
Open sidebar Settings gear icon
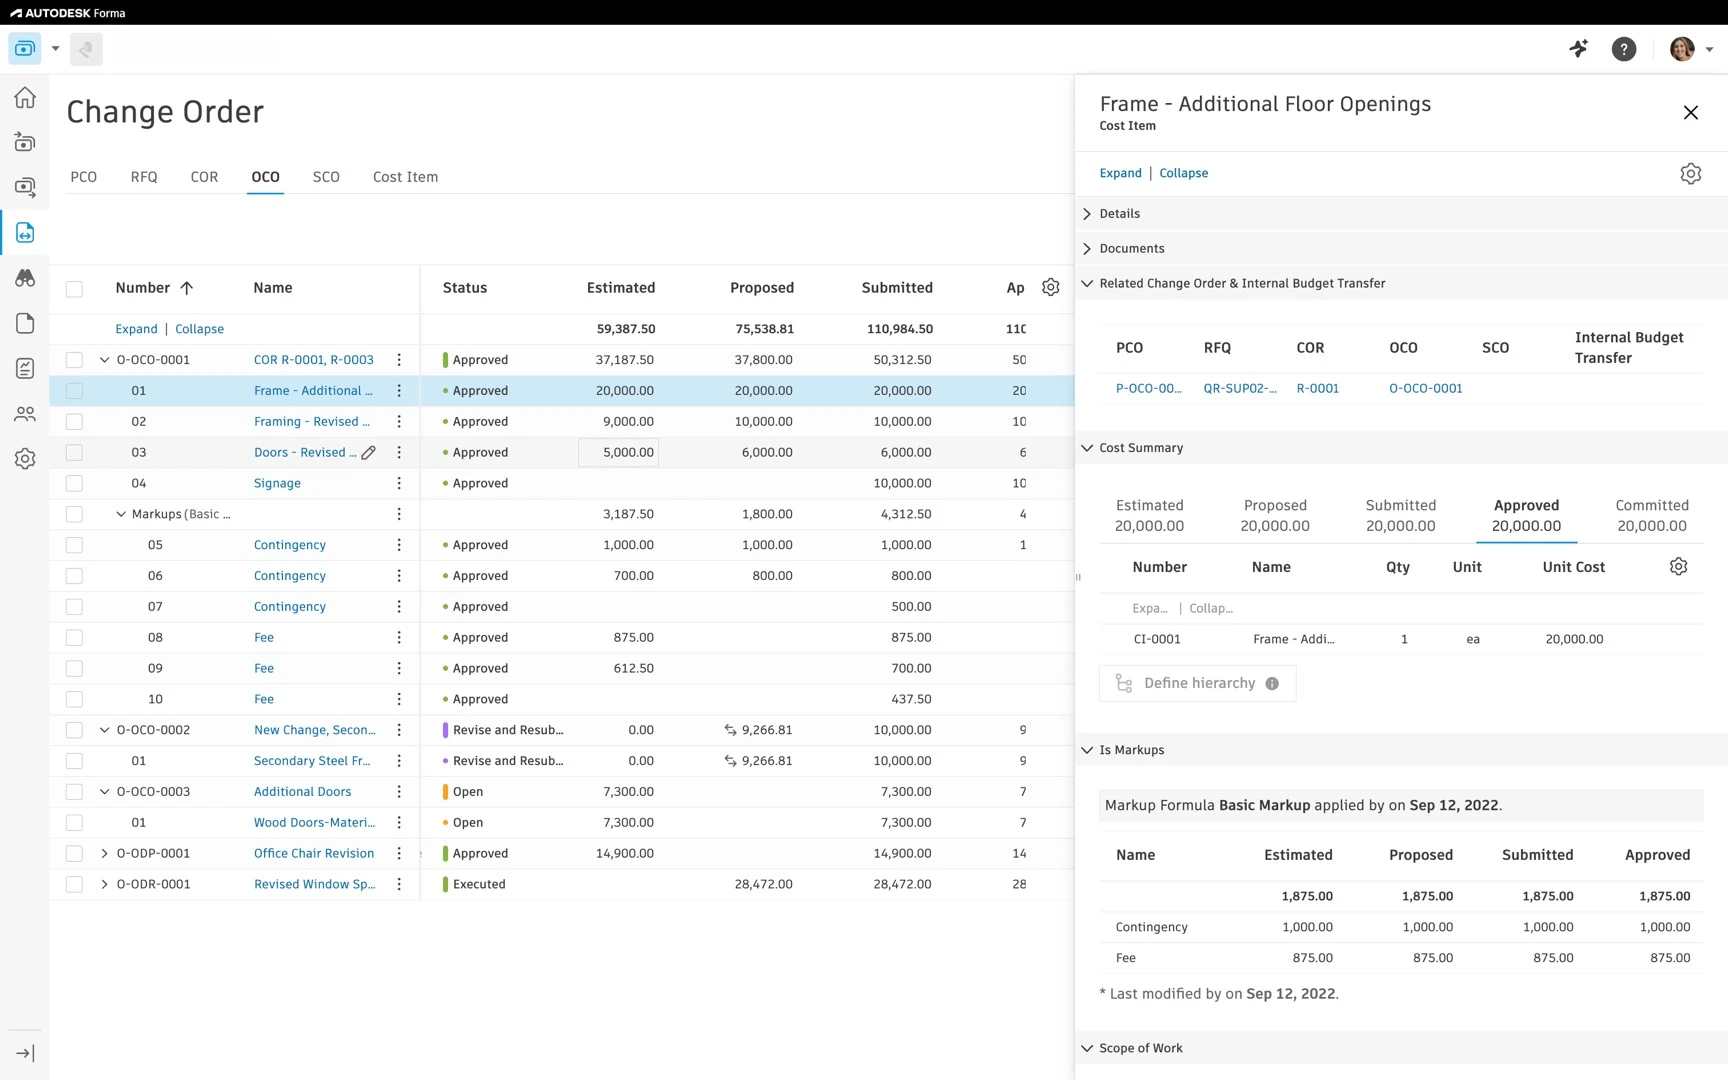(x=25, y=458)
